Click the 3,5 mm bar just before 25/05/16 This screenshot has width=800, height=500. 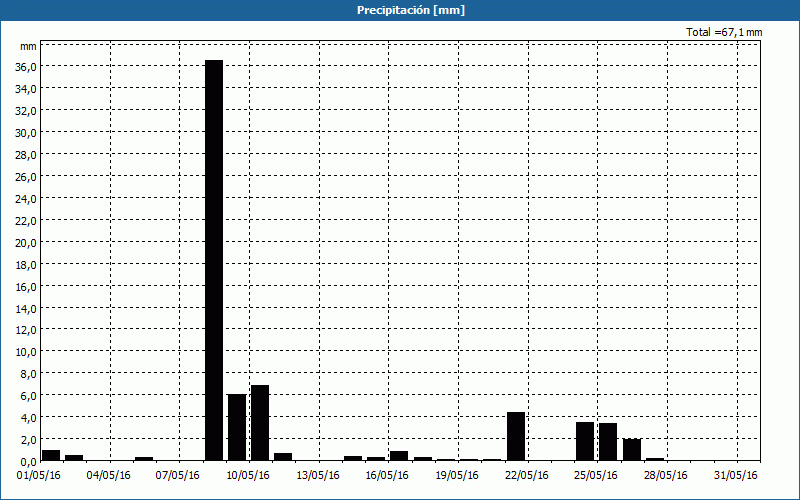[585, 441]
